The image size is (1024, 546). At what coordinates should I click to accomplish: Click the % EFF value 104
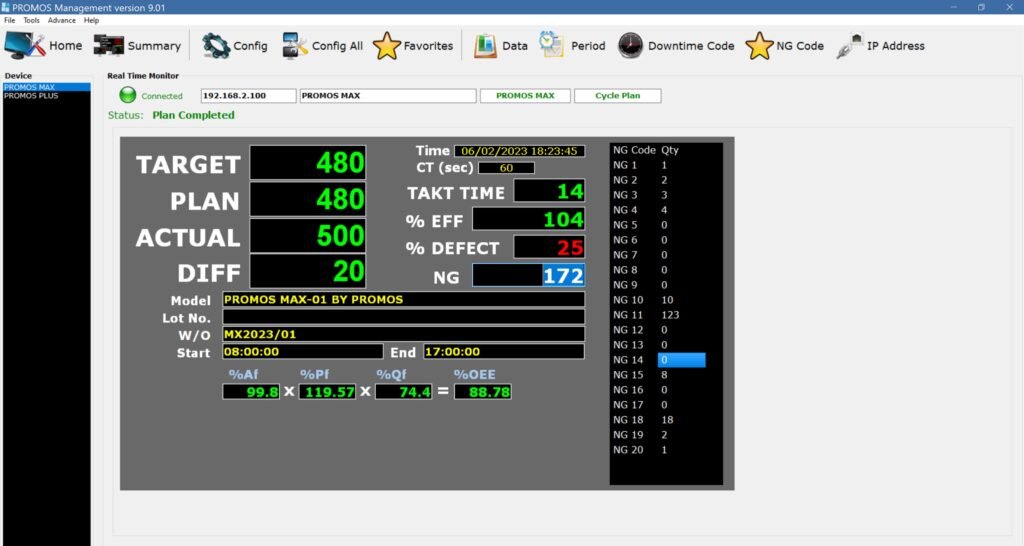[528, 219]
